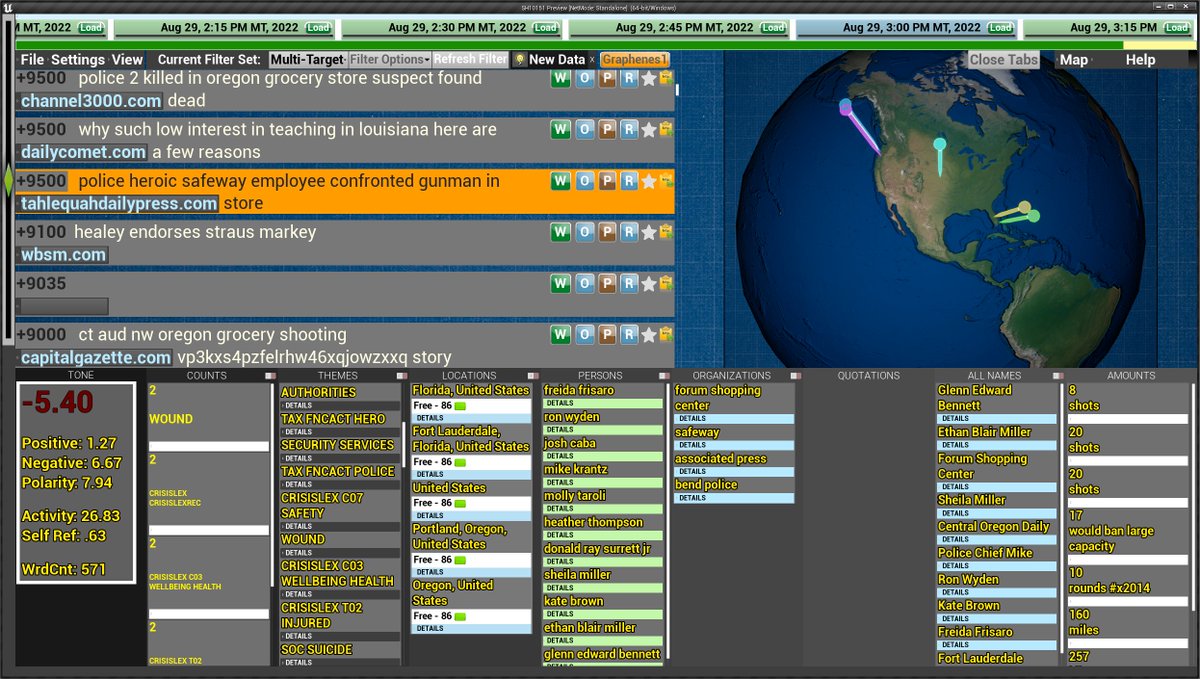Click the W icon on the dailycomet.com row
The height and width of the screenshot is (679, 1200).
(560, 129)
